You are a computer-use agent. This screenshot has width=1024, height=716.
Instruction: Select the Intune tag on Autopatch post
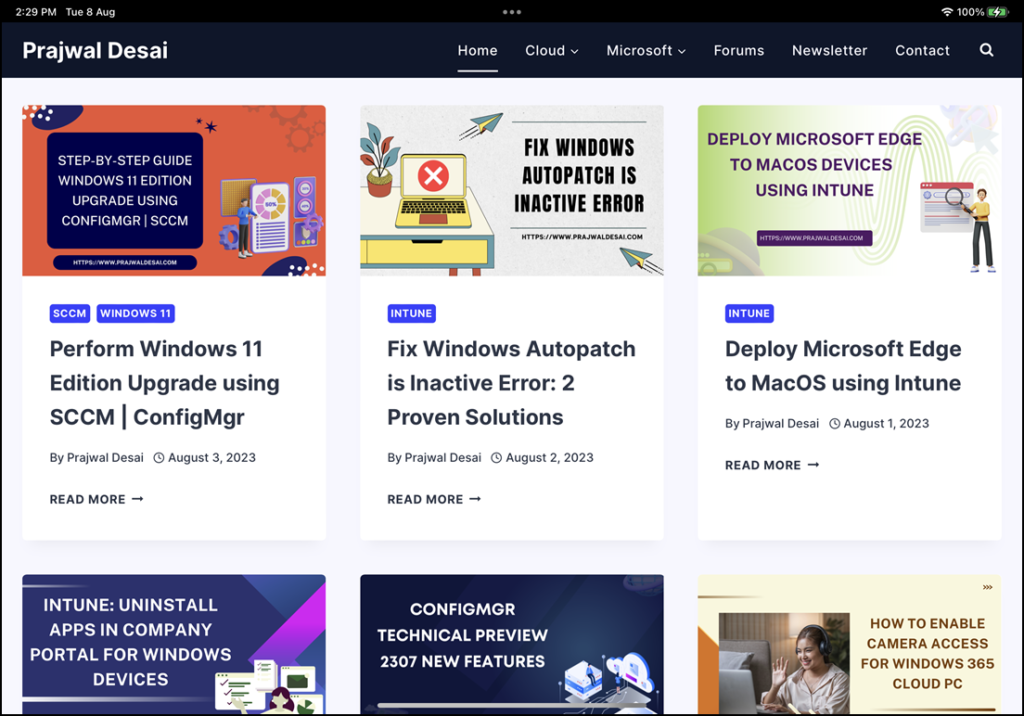point(411,314)
